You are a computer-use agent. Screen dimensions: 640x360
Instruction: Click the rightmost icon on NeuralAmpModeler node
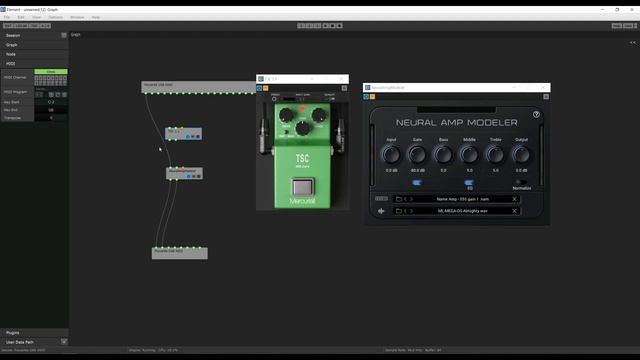point(199,176)
